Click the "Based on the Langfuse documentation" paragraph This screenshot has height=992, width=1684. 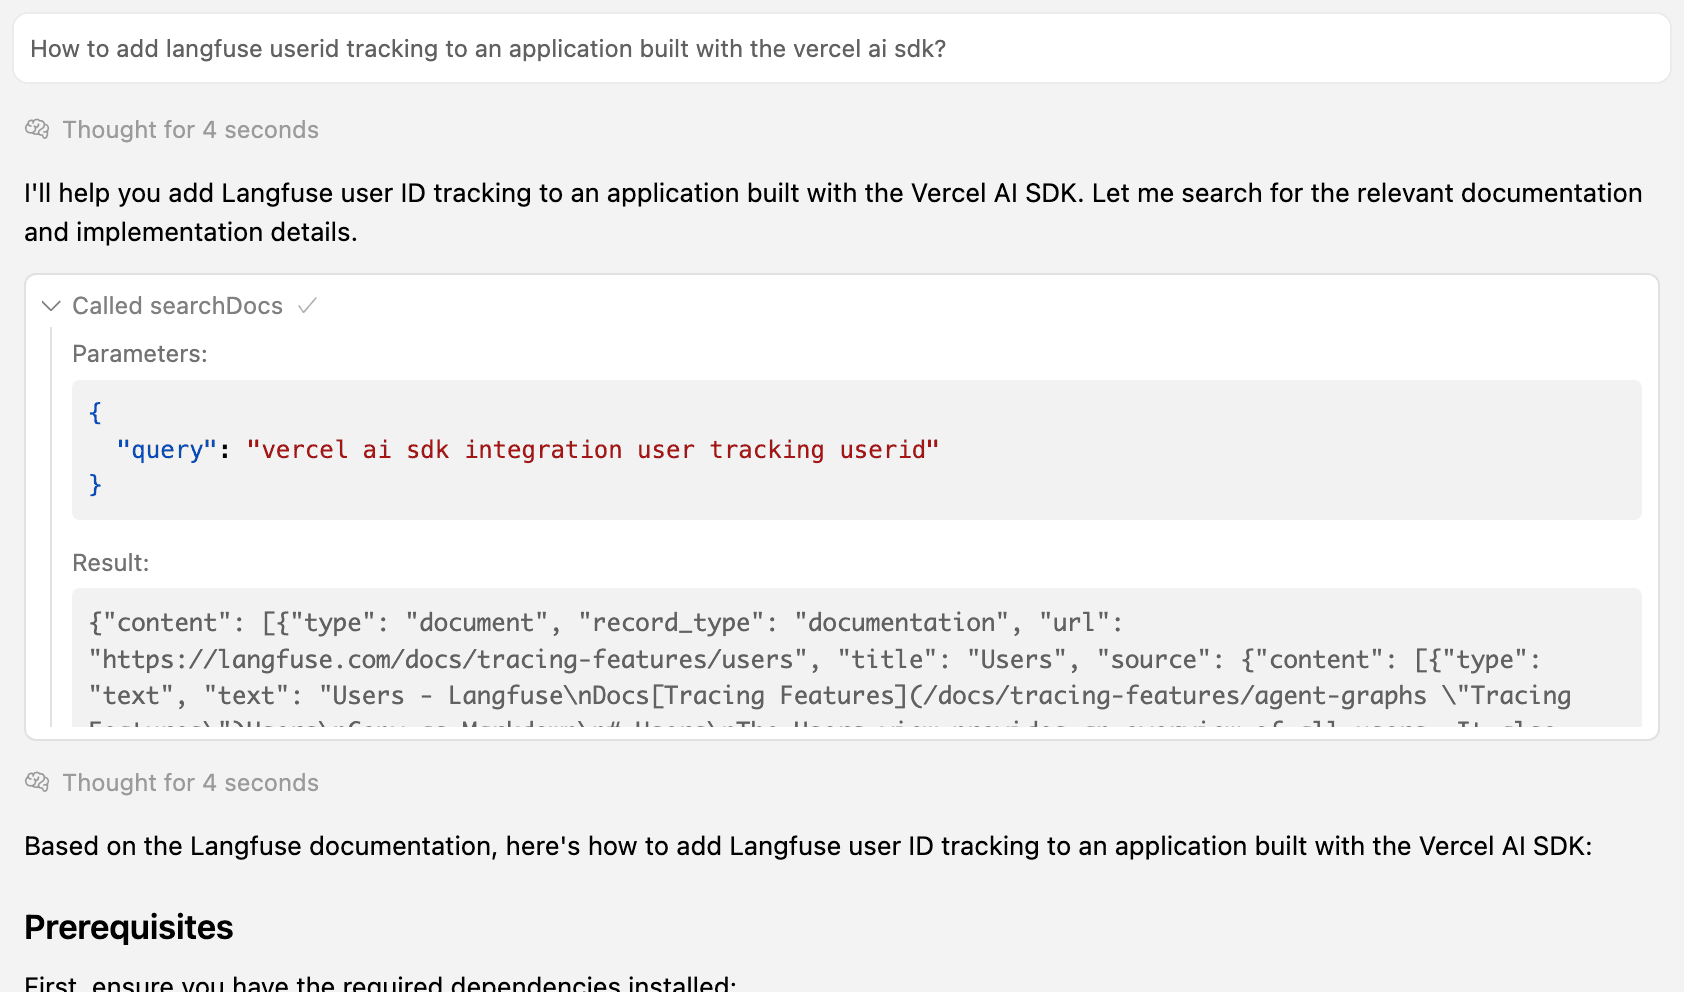point(807,846)
